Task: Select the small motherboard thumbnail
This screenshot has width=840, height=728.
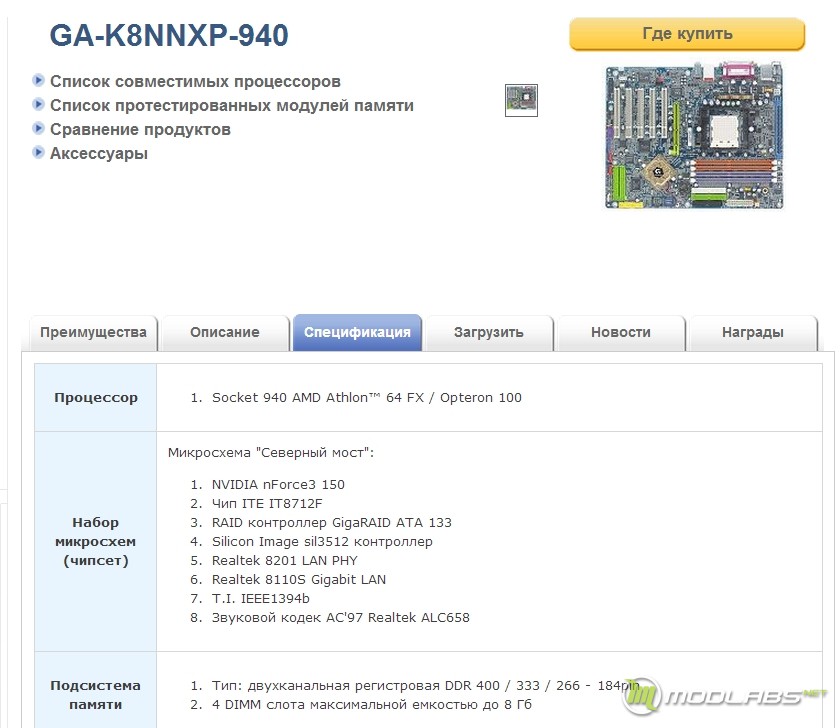Action: point(521,100)
